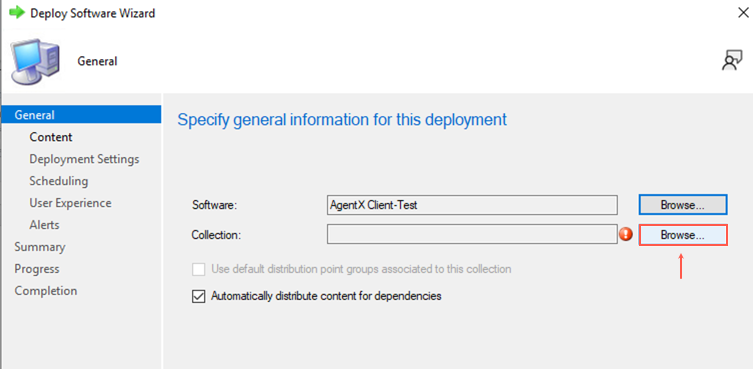The width and height of the screenshot is (753, 369).
Task: Switch to the Scheduling step
Action: (59, 181)
